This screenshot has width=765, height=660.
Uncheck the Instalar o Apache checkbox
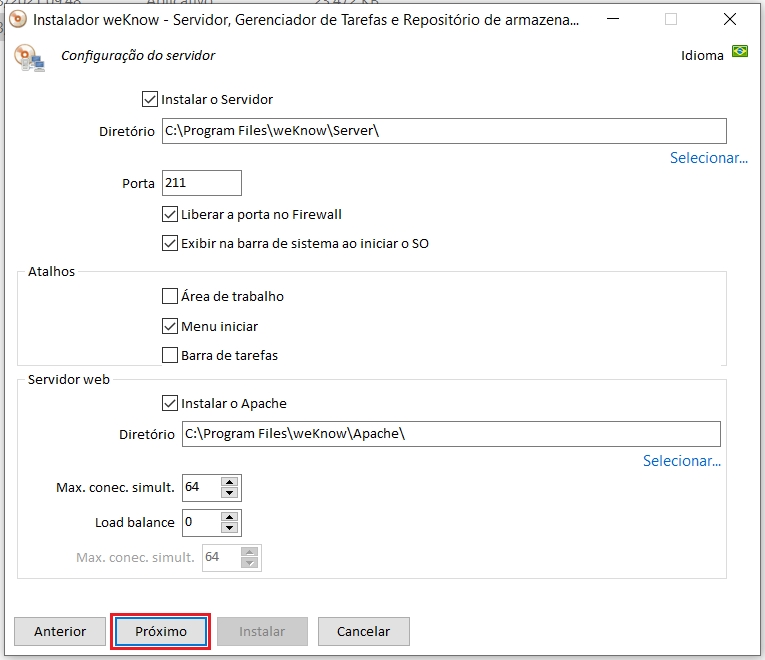click(170, 404)
